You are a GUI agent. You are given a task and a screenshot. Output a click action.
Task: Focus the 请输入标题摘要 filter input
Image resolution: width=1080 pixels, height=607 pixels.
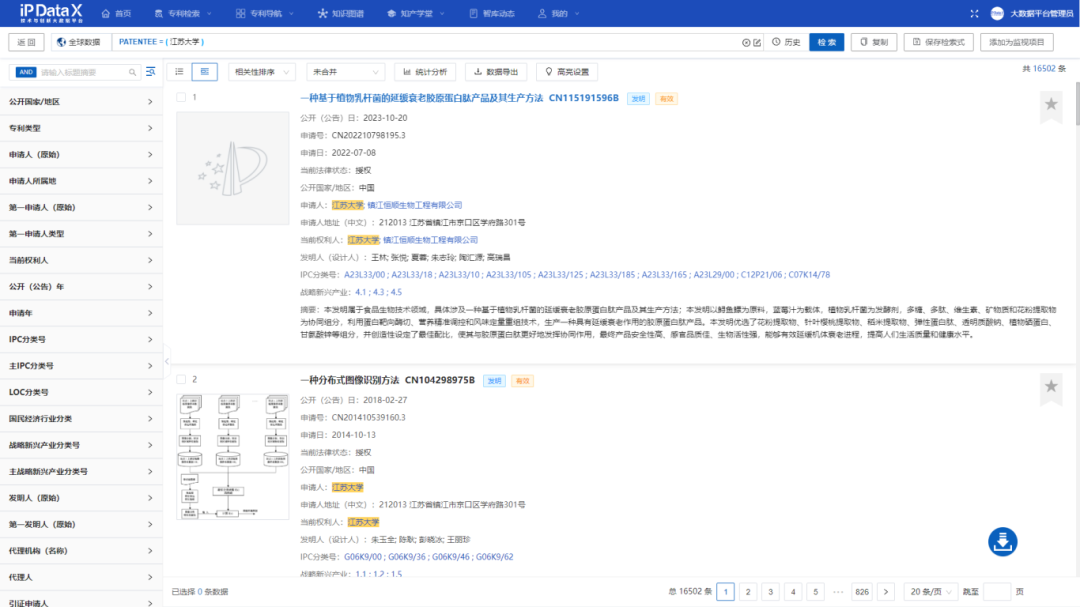point(83,72)
